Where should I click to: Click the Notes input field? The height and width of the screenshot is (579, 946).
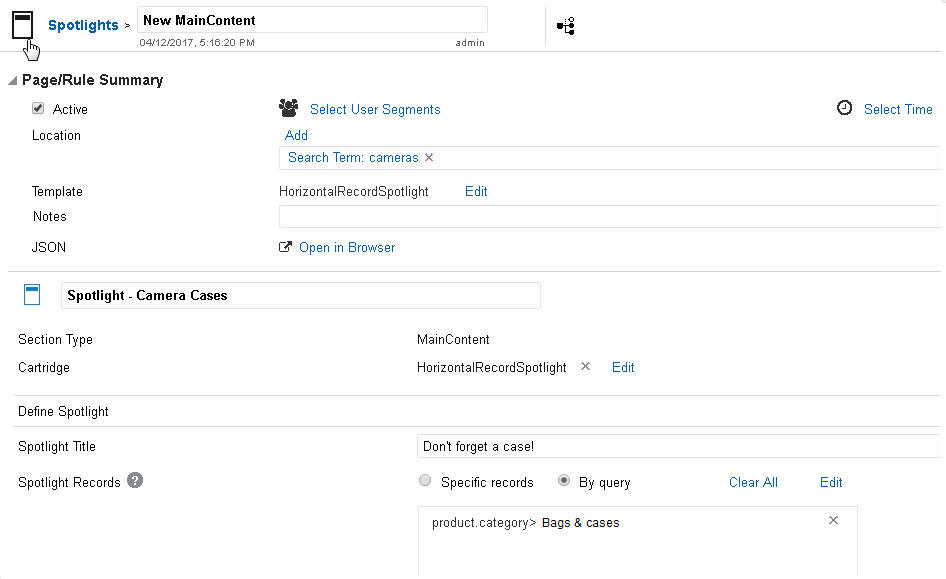[610, 217]
